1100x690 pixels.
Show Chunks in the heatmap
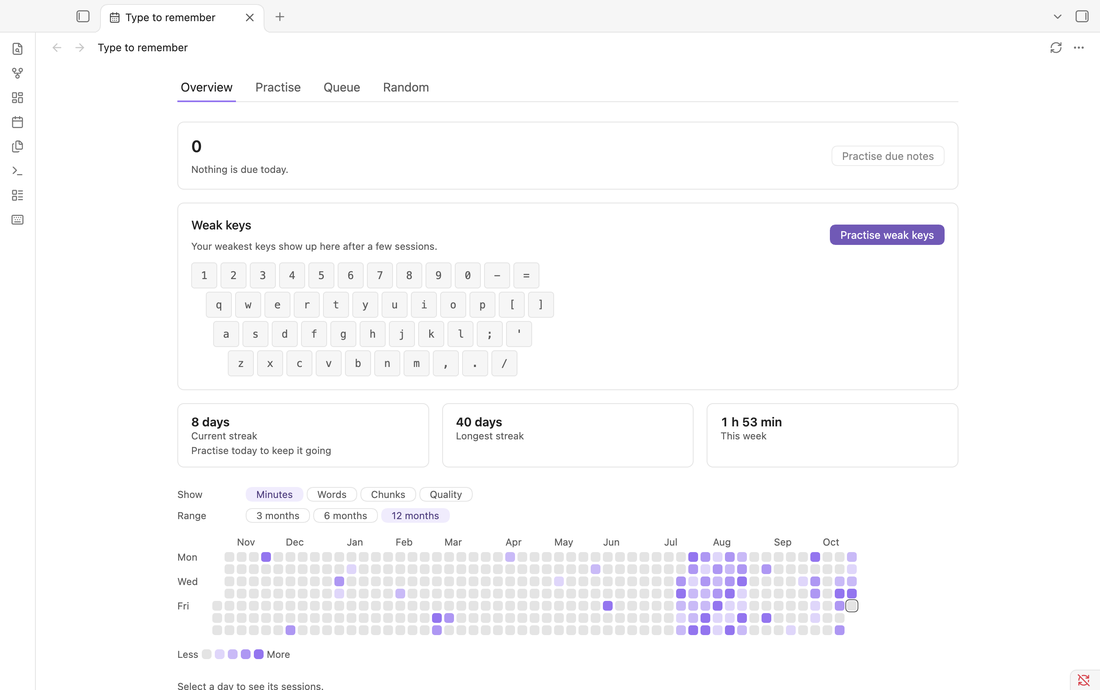(x=388, y=494)
